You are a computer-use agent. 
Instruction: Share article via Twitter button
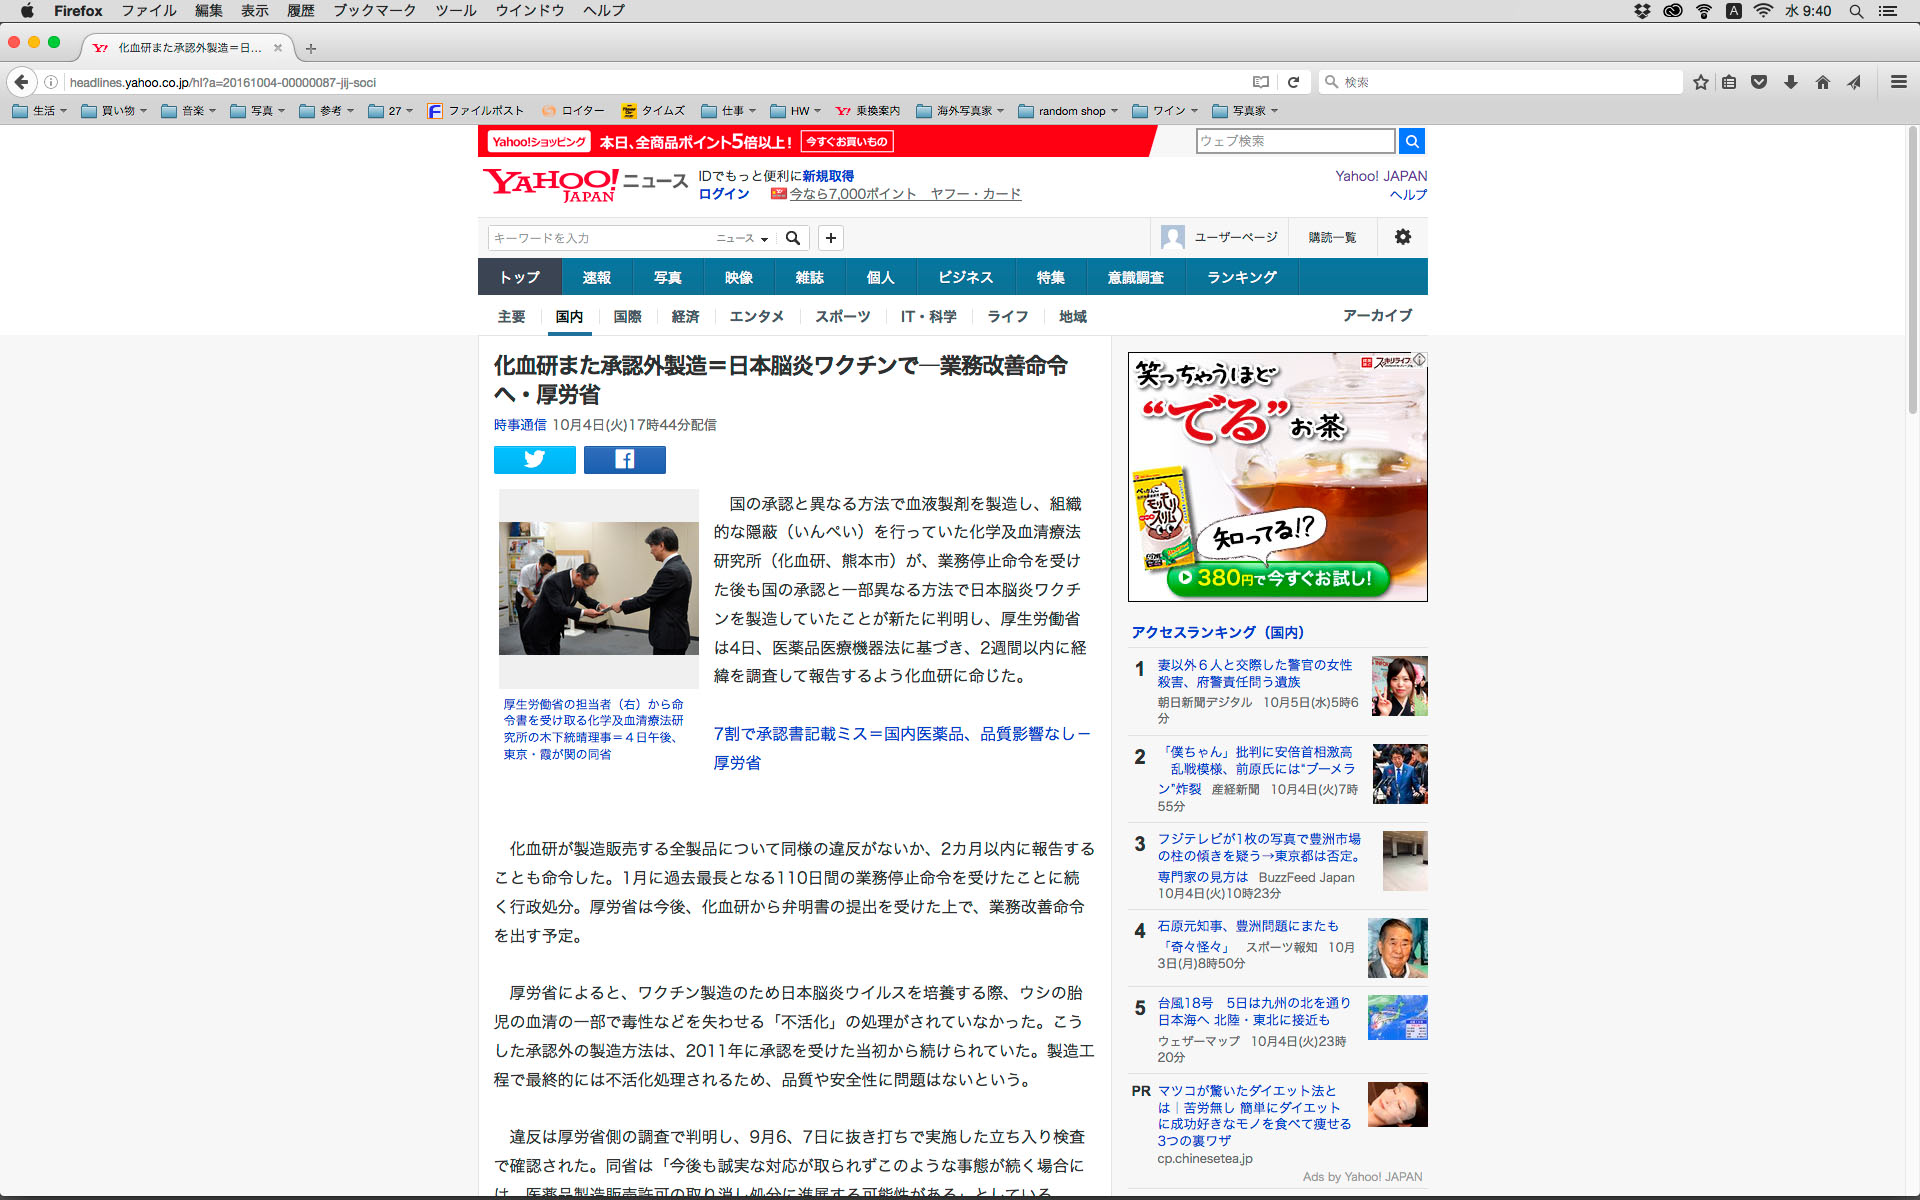click(534, 459)
